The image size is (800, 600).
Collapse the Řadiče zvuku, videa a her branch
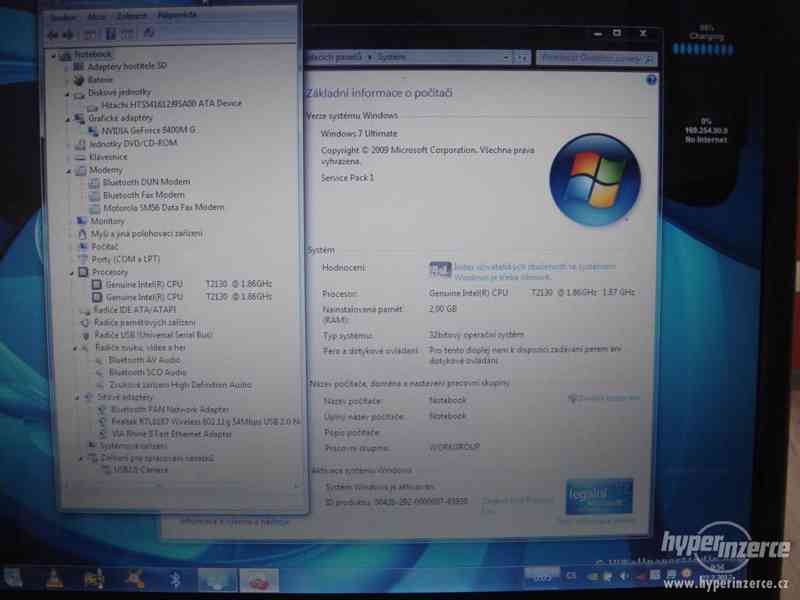tap(75, 348)
